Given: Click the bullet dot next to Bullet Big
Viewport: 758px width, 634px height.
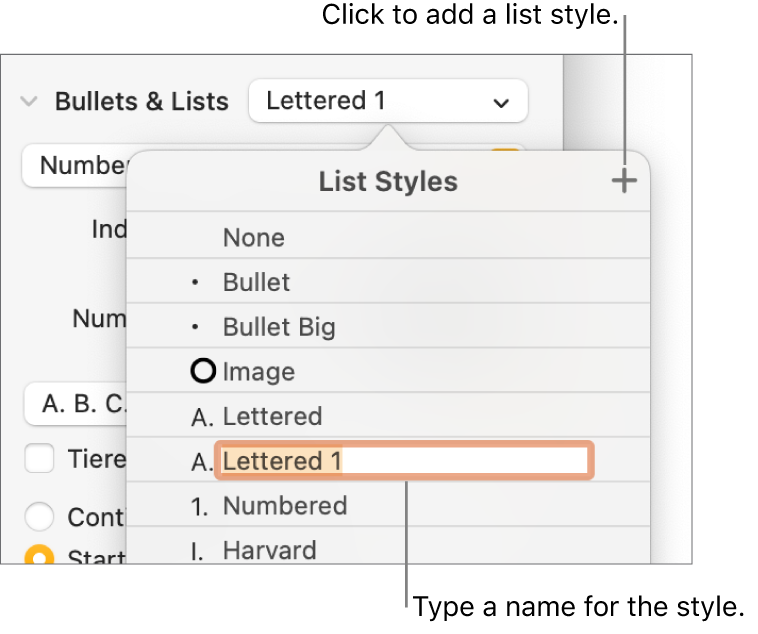Looking at the screenshot, I should 195,327.
